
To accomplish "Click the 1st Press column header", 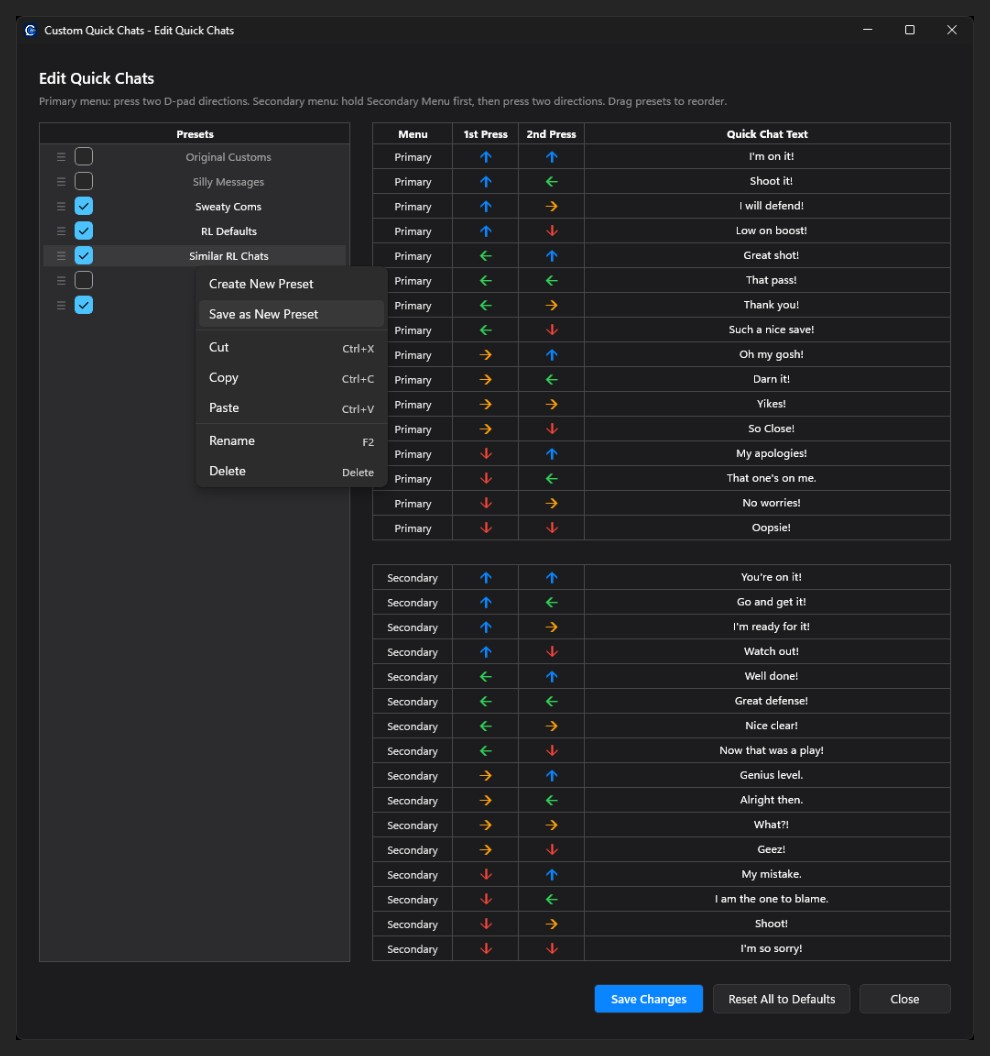I will [486, 134].
